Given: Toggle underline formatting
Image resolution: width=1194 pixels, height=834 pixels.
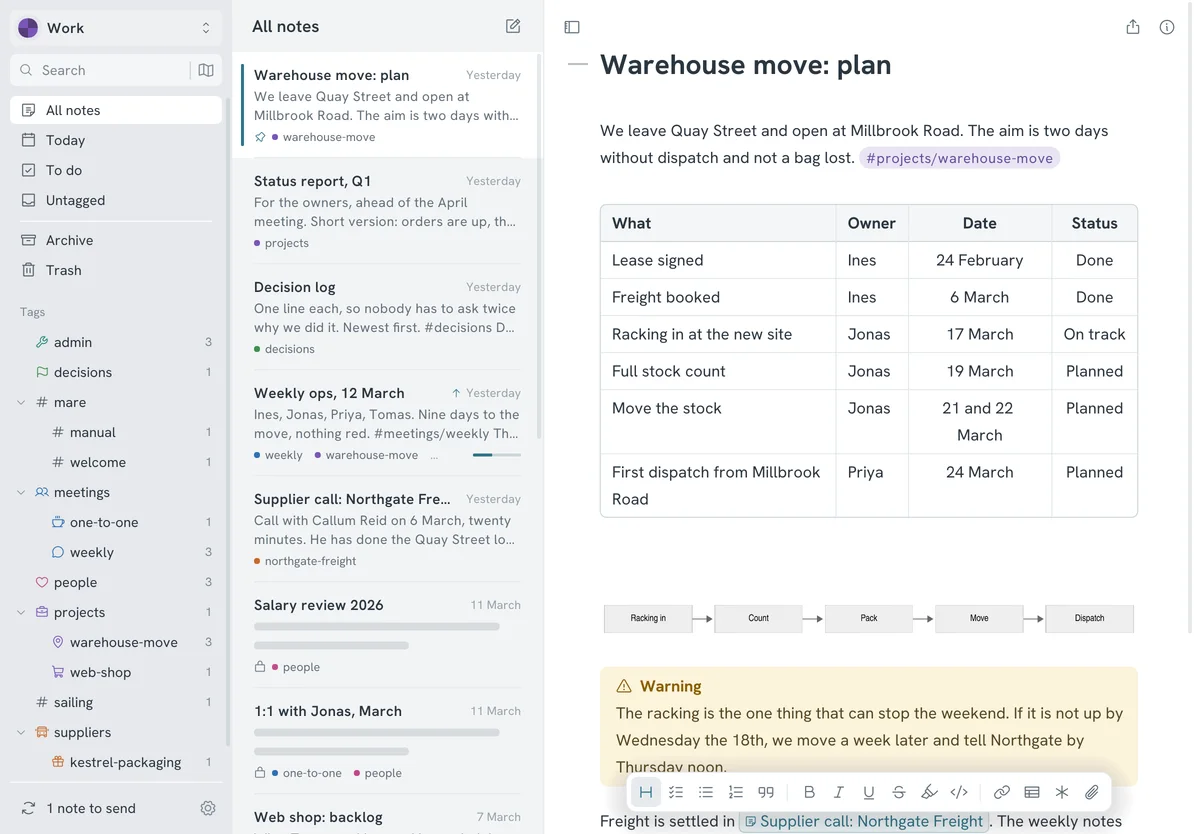Looking at the screenshot, I should 868,792.
